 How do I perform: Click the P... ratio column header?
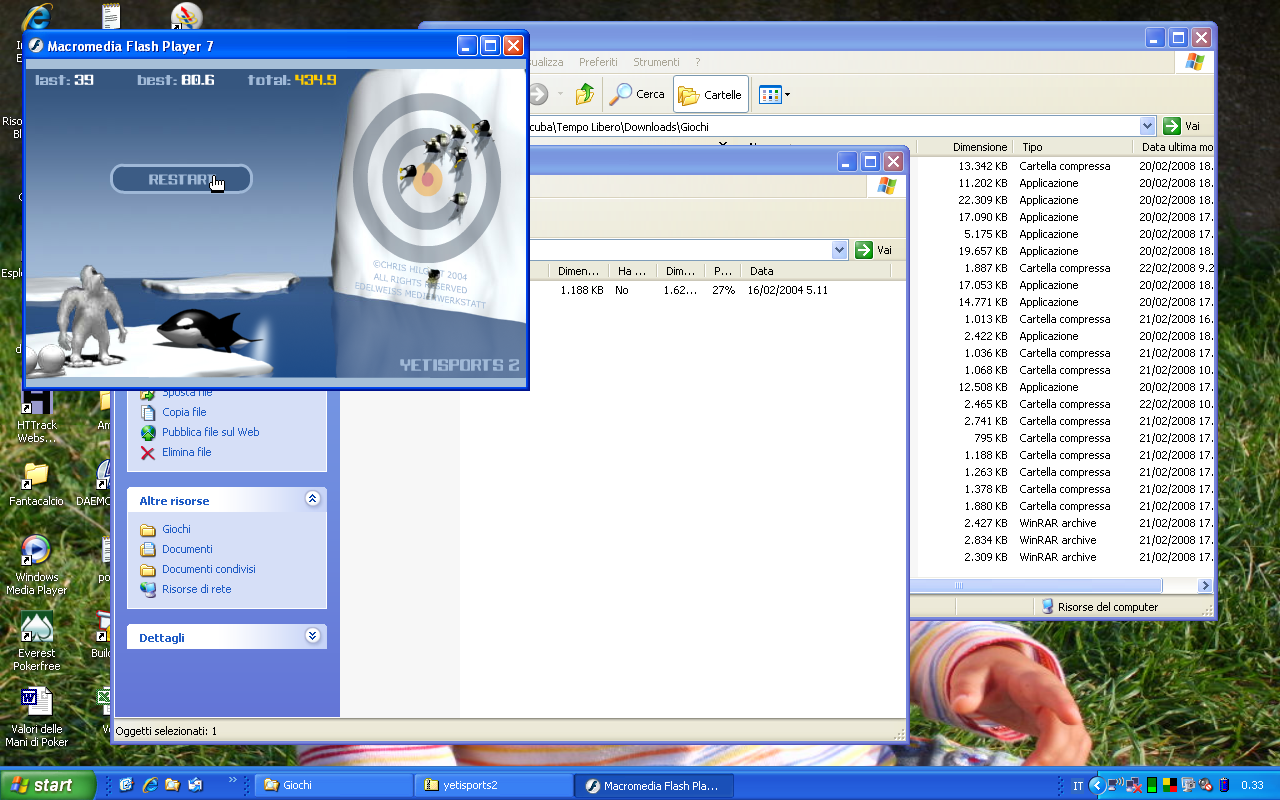coord(722,271)
